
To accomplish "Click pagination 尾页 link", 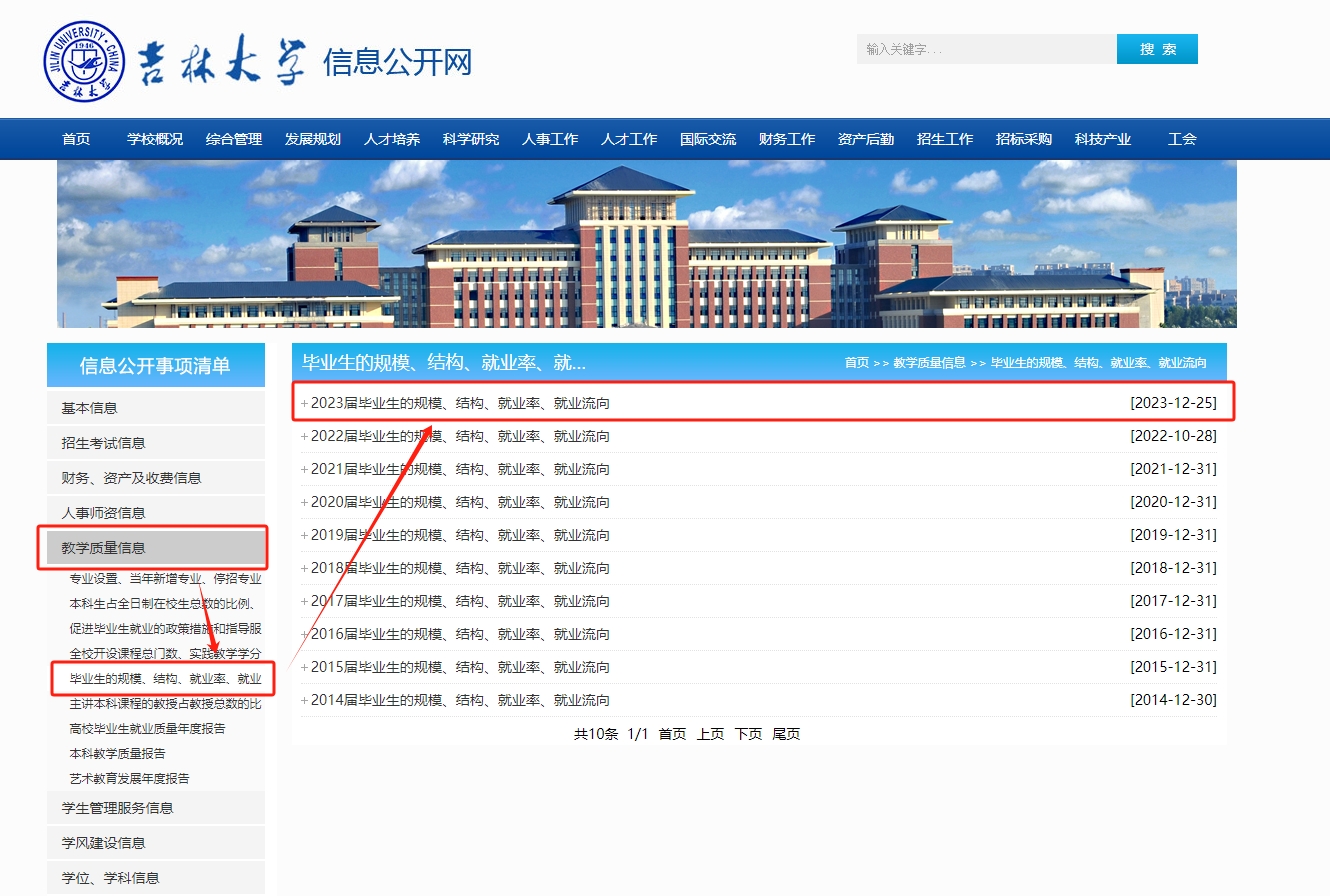I will (x=786, y=734).
